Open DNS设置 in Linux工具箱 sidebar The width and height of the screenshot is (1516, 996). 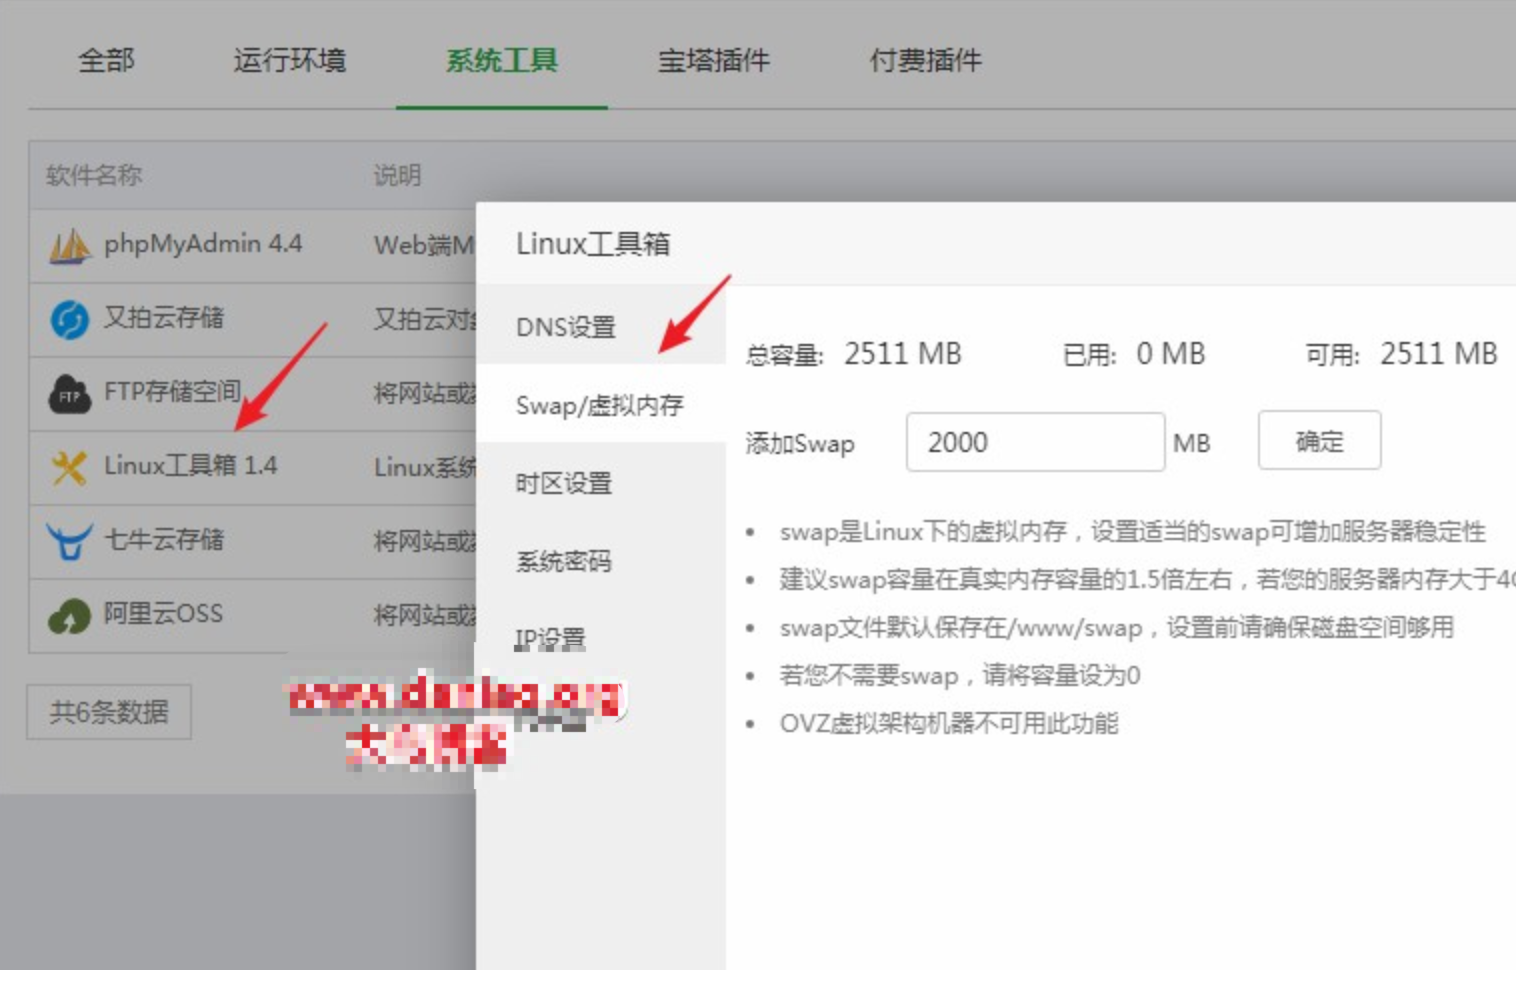coord(601,326)
